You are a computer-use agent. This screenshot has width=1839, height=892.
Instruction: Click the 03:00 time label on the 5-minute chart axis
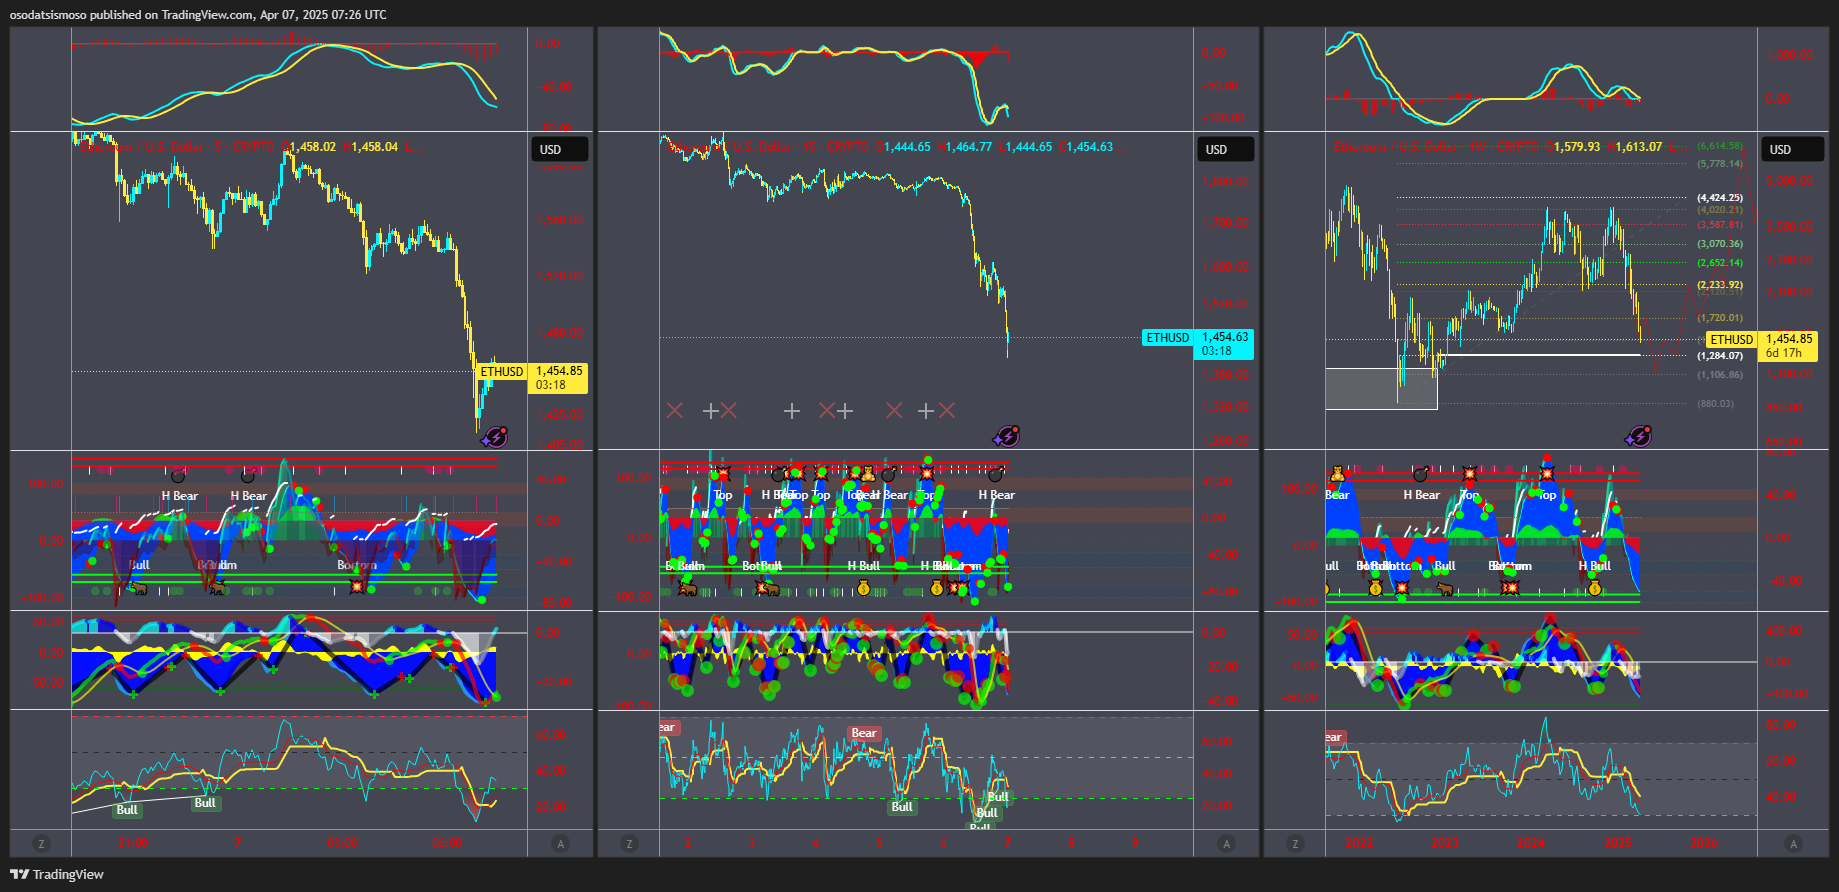(342, 843)
